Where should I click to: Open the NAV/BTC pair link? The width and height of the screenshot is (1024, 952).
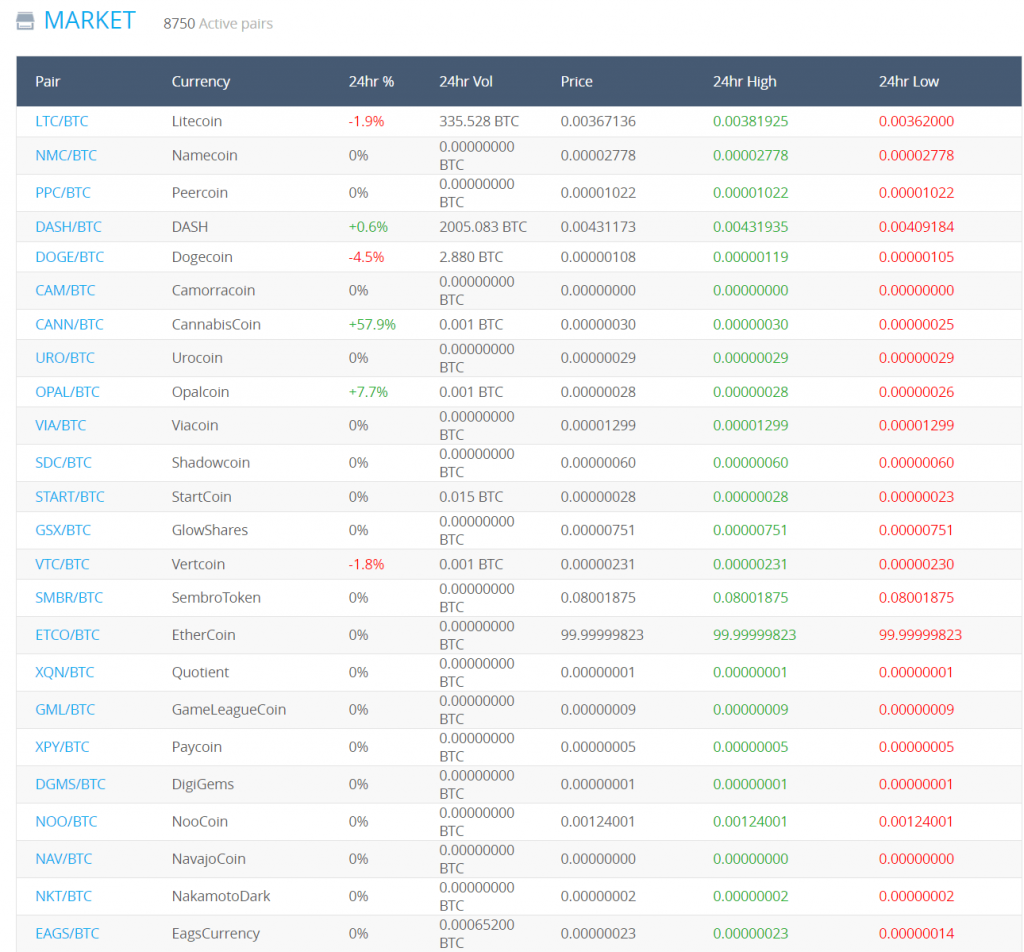point(63,859)
